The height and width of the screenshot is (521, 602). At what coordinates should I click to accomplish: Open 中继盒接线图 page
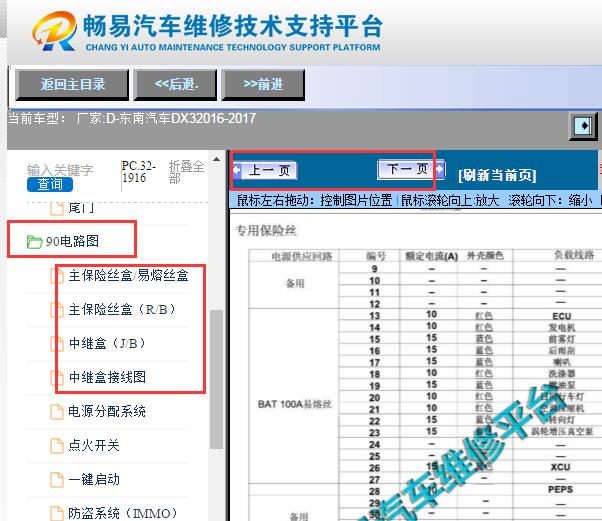pos(107,377)
